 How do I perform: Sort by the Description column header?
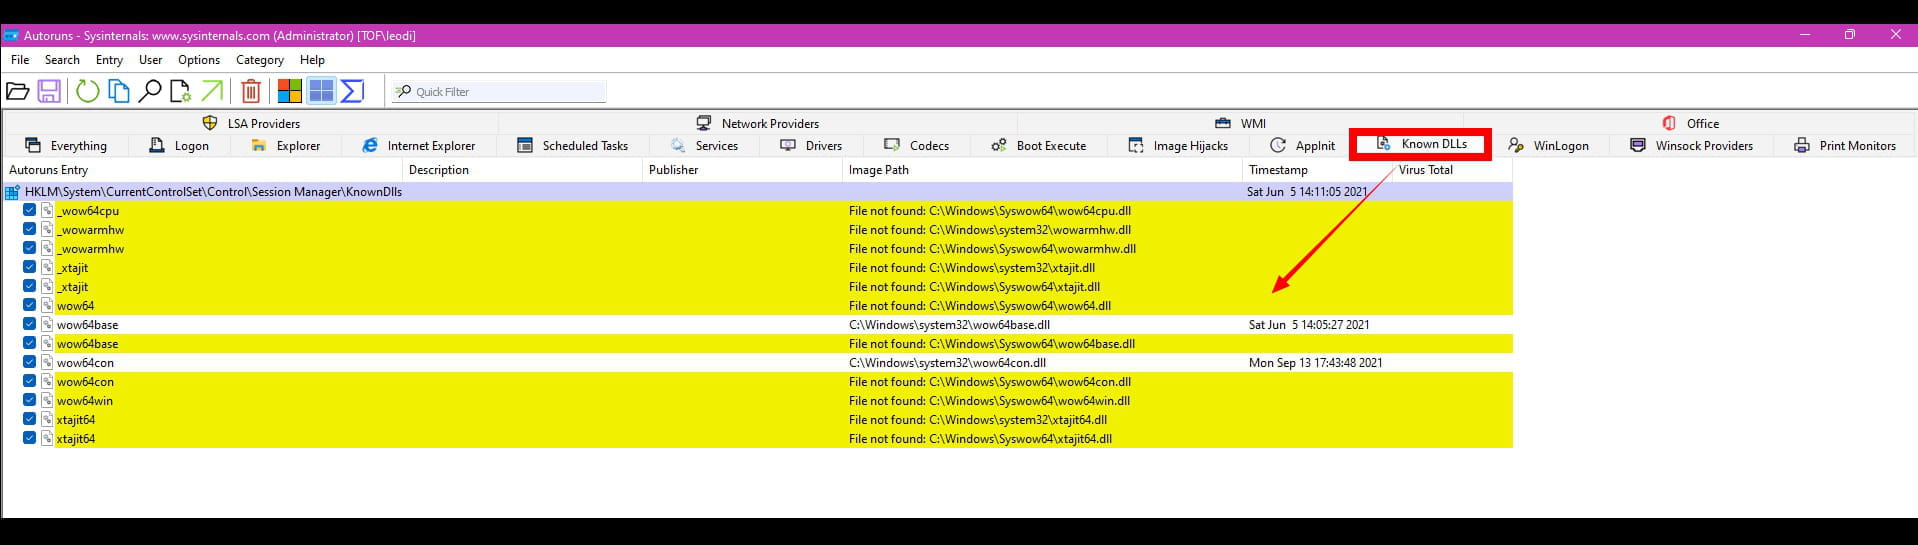coord(522,170)
